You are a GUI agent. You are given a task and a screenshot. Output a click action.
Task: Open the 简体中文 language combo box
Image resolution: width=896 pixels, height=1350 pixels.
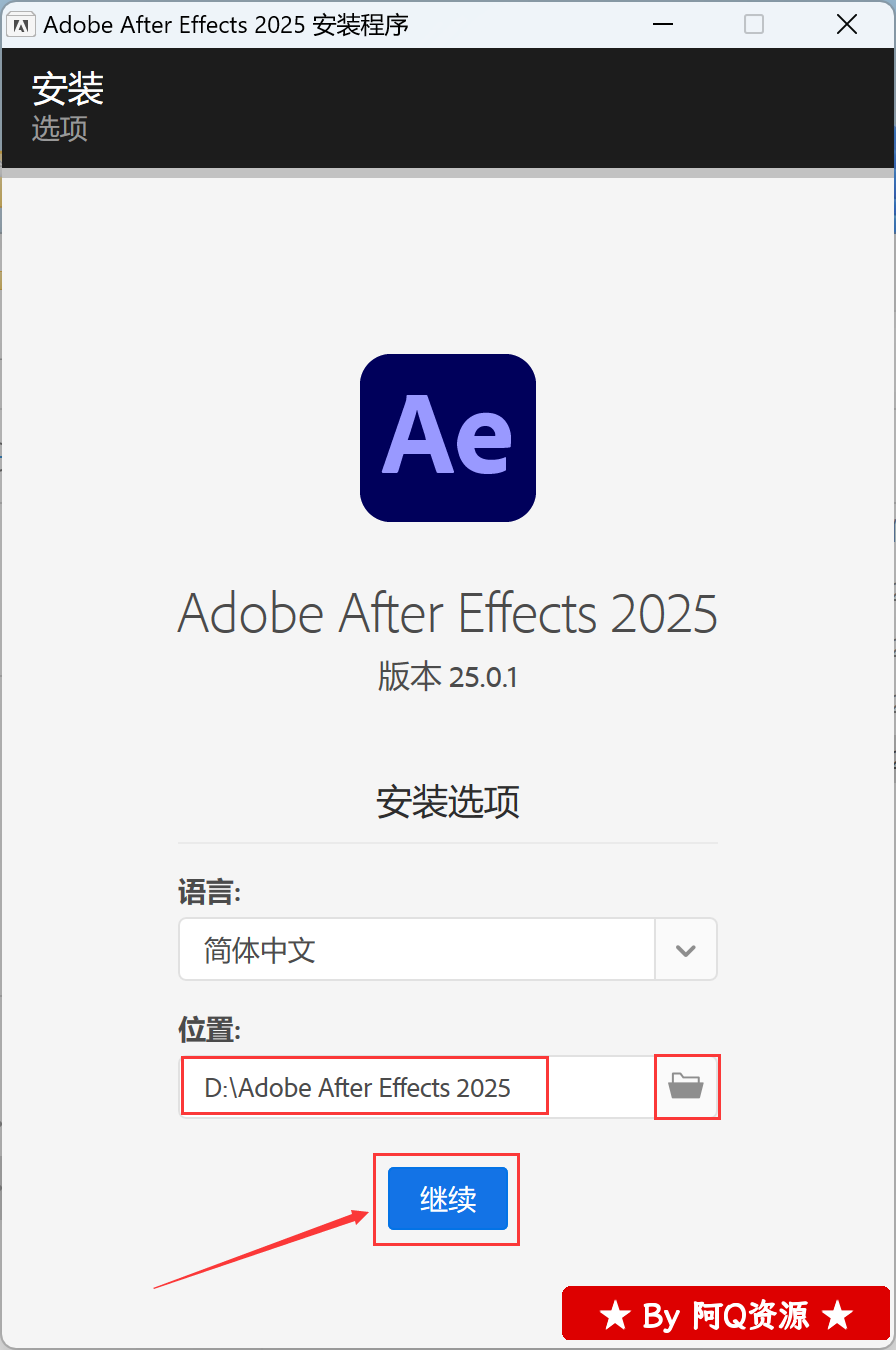pyautogui.click(x=448, y=950)
